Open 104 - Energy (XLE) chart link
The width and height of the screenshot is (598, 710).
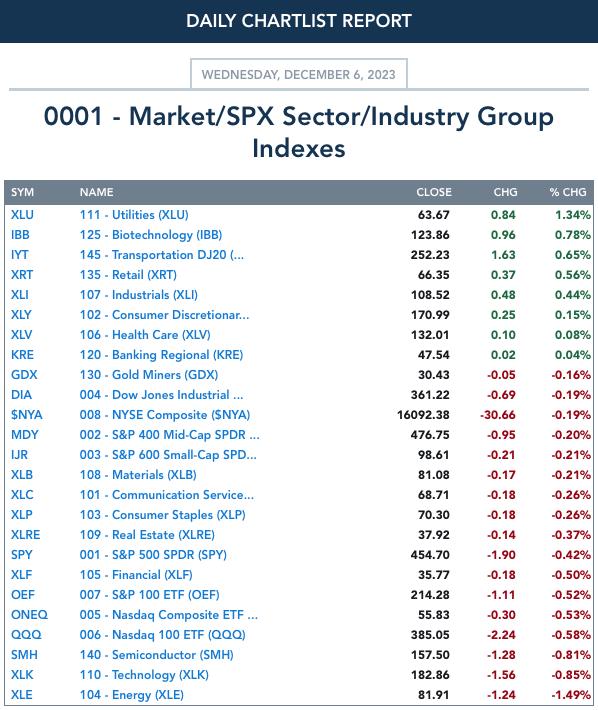132,694
